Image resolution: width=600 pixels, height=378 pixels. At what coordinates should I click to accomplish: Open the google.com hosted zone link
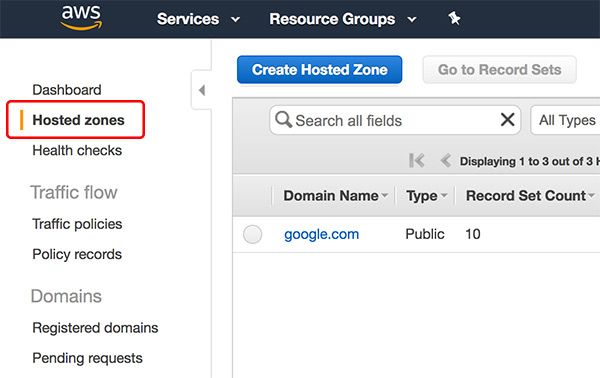(x=321, y=234)
